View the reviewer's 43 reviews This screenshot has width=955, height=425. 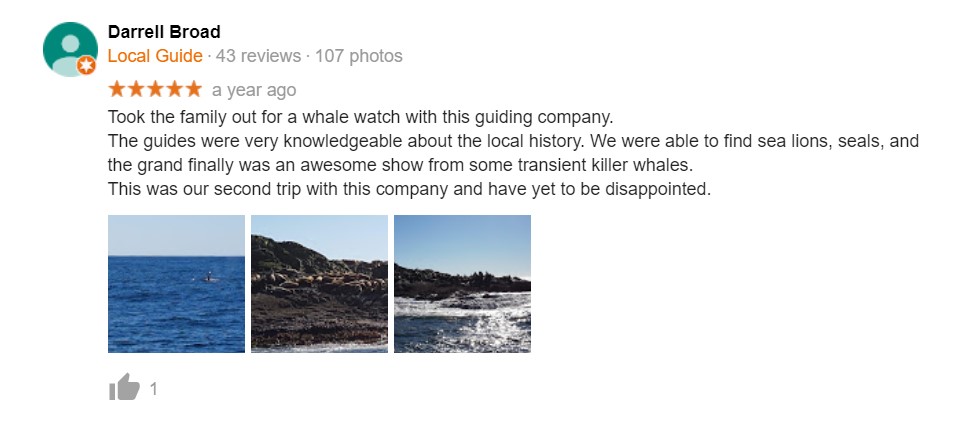pyautogui.click(x=258, y=56)
